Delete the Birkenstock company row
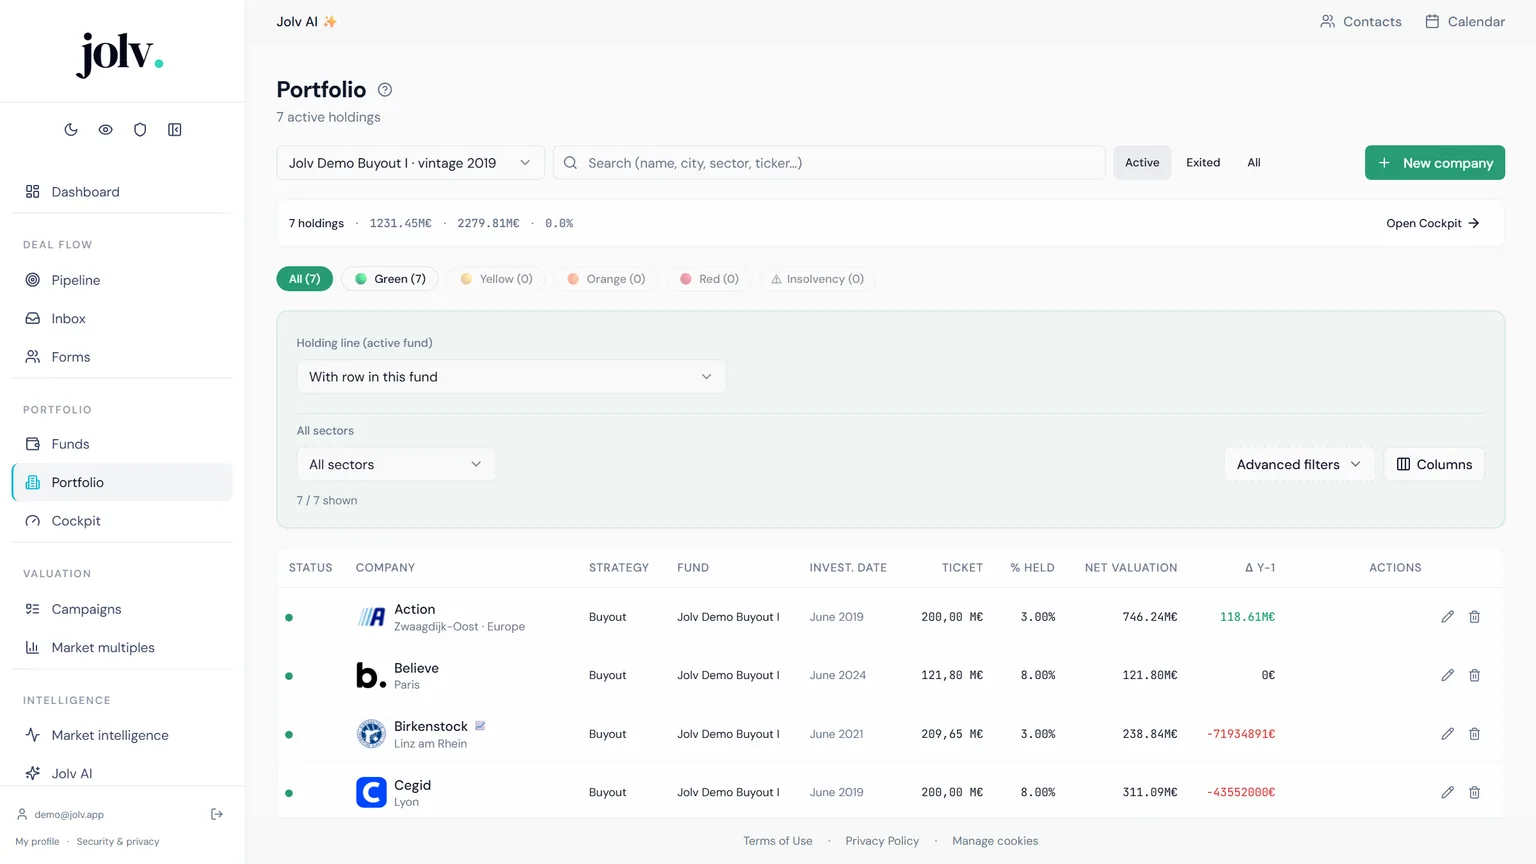Image resolution: width=1536 pixels, height=864 pixels. [1474, 734]
